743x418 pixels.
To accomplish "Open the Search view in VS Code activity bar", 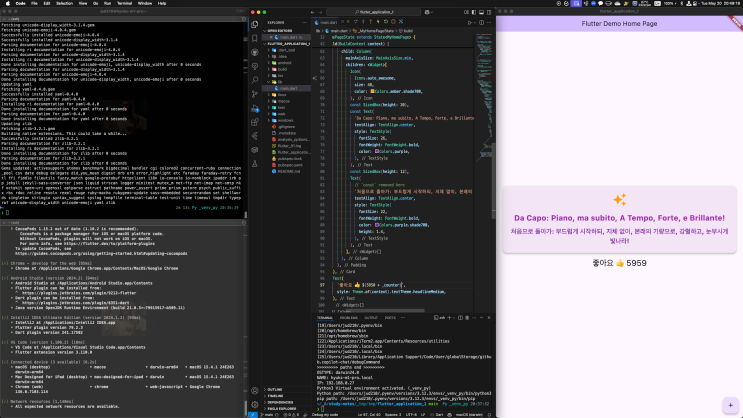I will tap(255, 80).
